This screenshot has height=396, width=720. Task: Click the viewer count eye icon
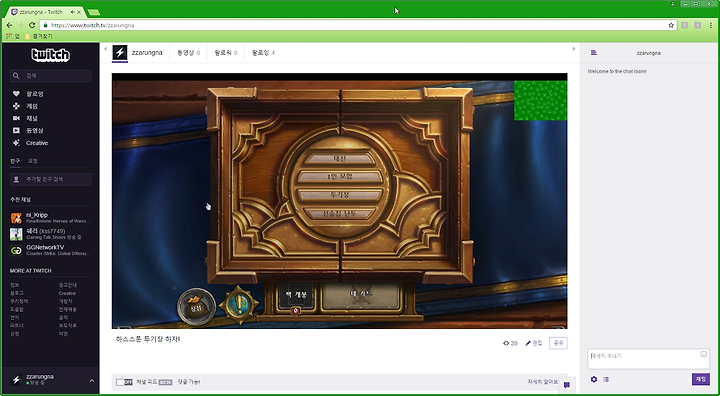(x=506, y=343)
